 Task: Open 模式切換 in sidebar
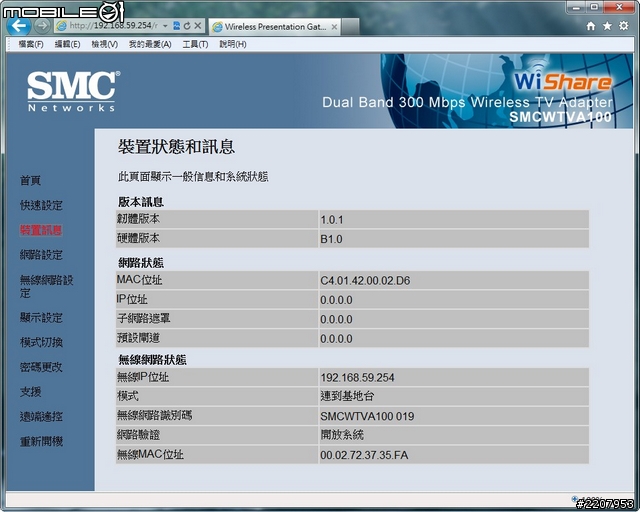[x=41, y=342]
